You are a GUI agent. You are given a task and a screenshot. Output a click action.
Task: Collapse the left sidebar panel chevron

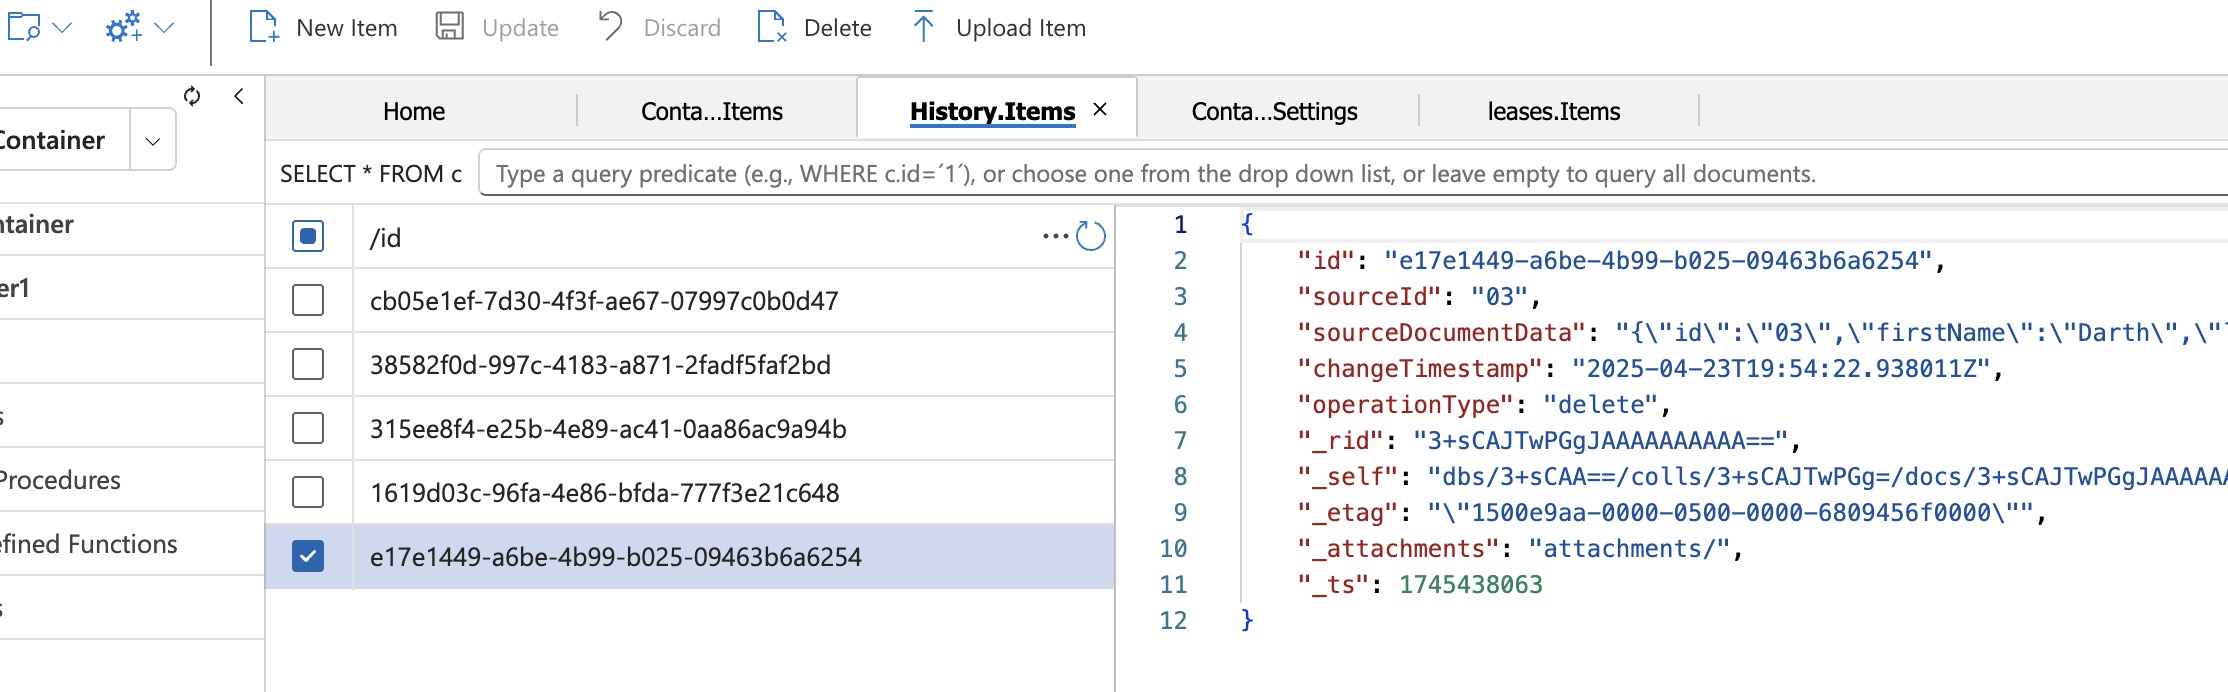(239, 96)
